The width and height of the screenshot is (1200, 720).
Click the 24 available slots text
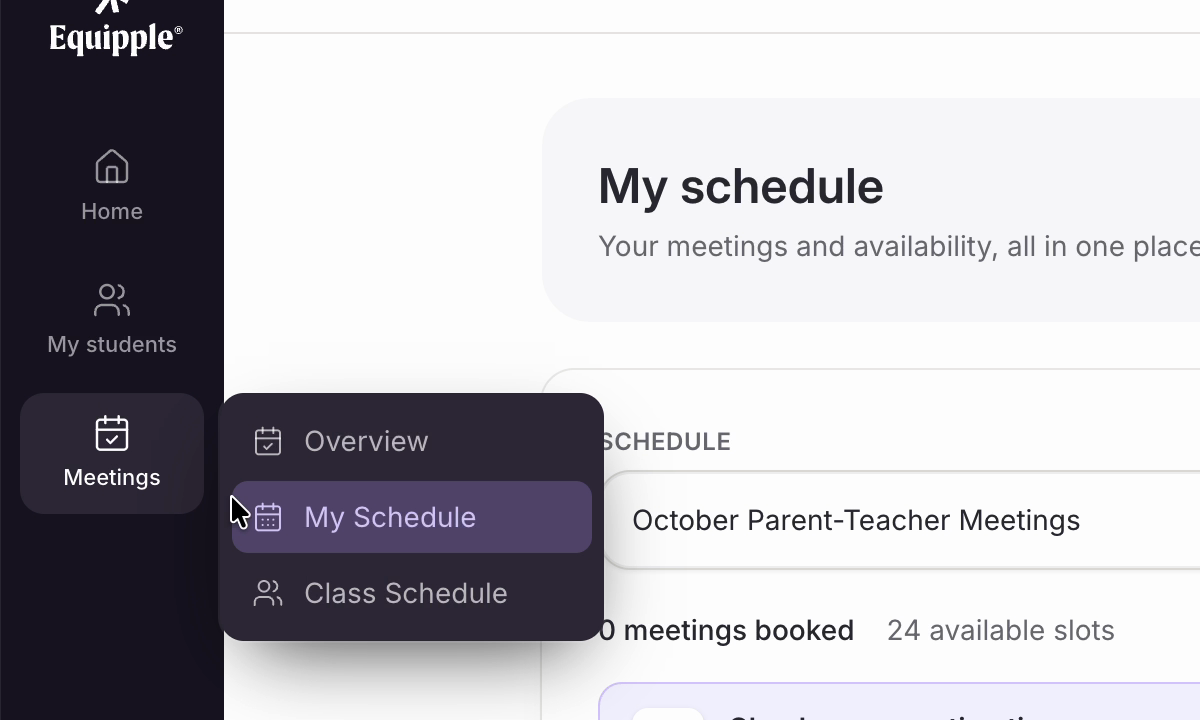1000,630
